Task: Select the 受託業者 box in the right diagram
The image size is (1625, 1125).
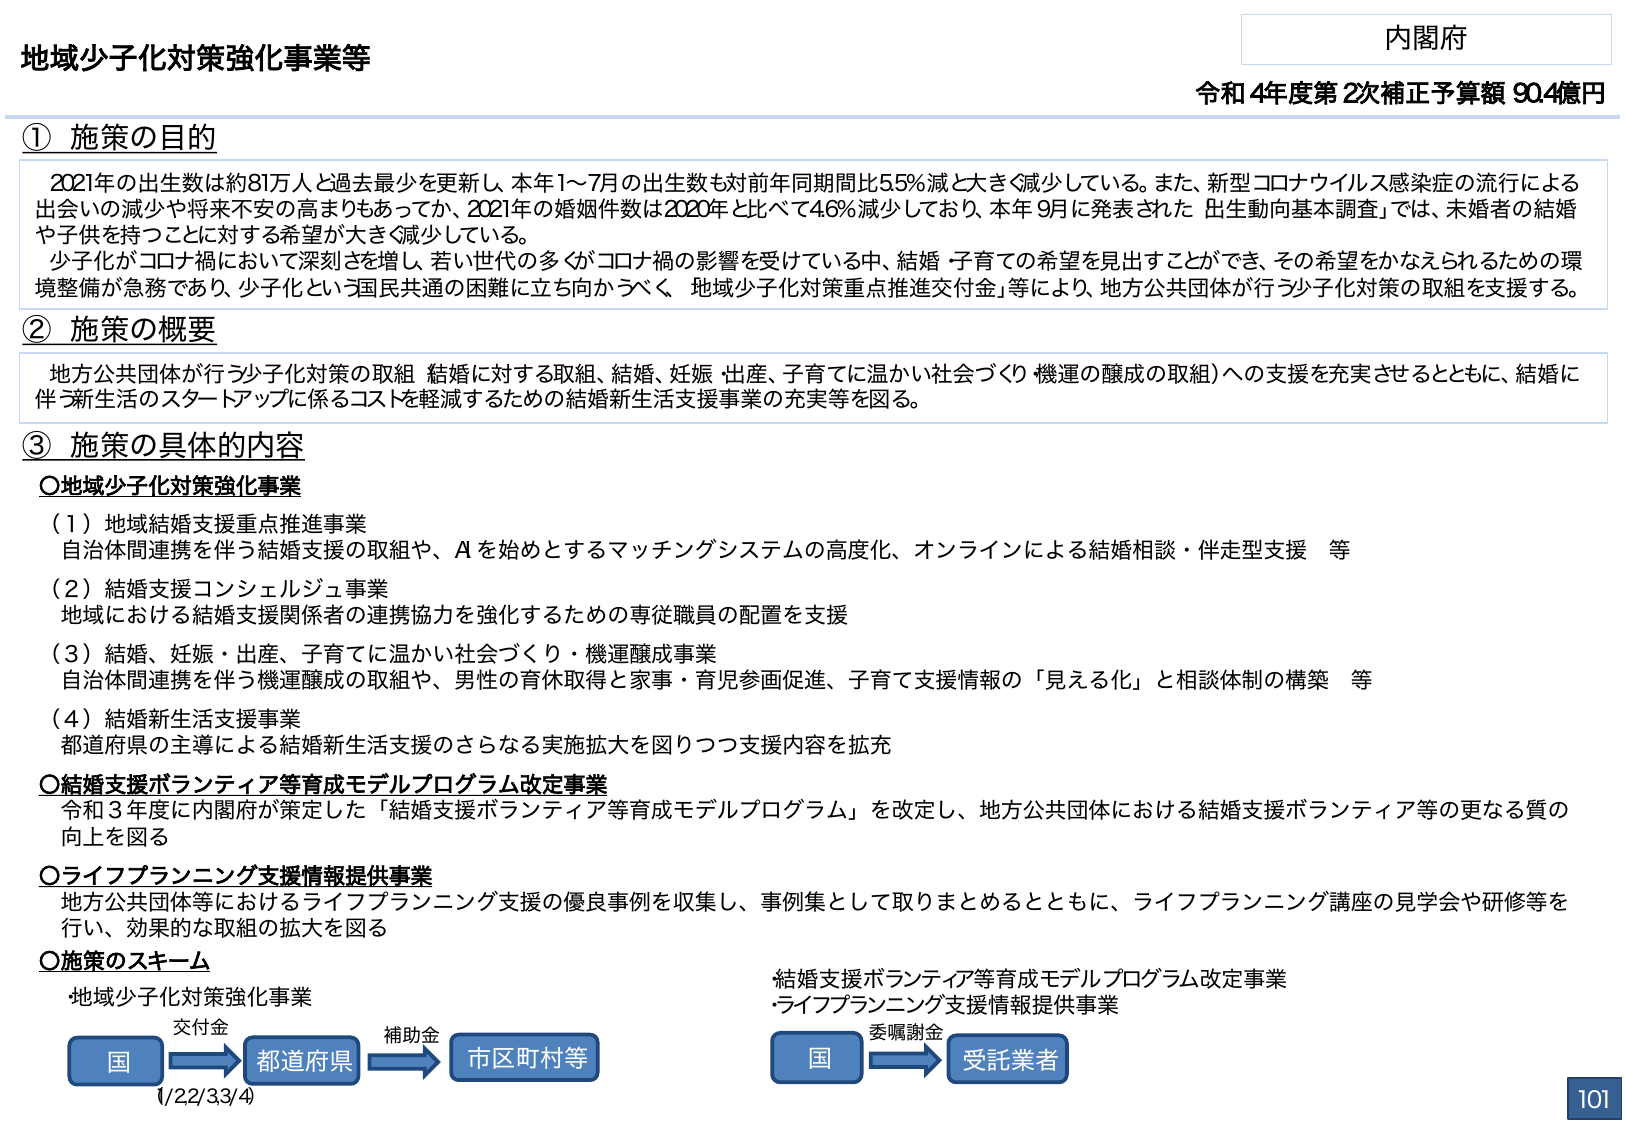Action: [x=1008, y=1060]
